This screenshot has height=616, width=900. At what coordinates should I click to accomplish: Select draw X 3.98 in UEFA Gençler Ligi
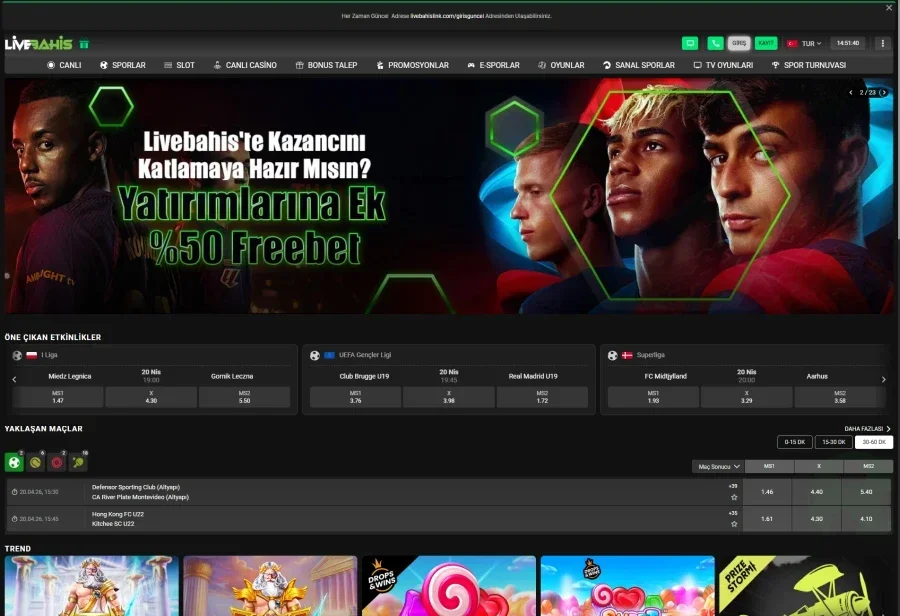(449, 397)
